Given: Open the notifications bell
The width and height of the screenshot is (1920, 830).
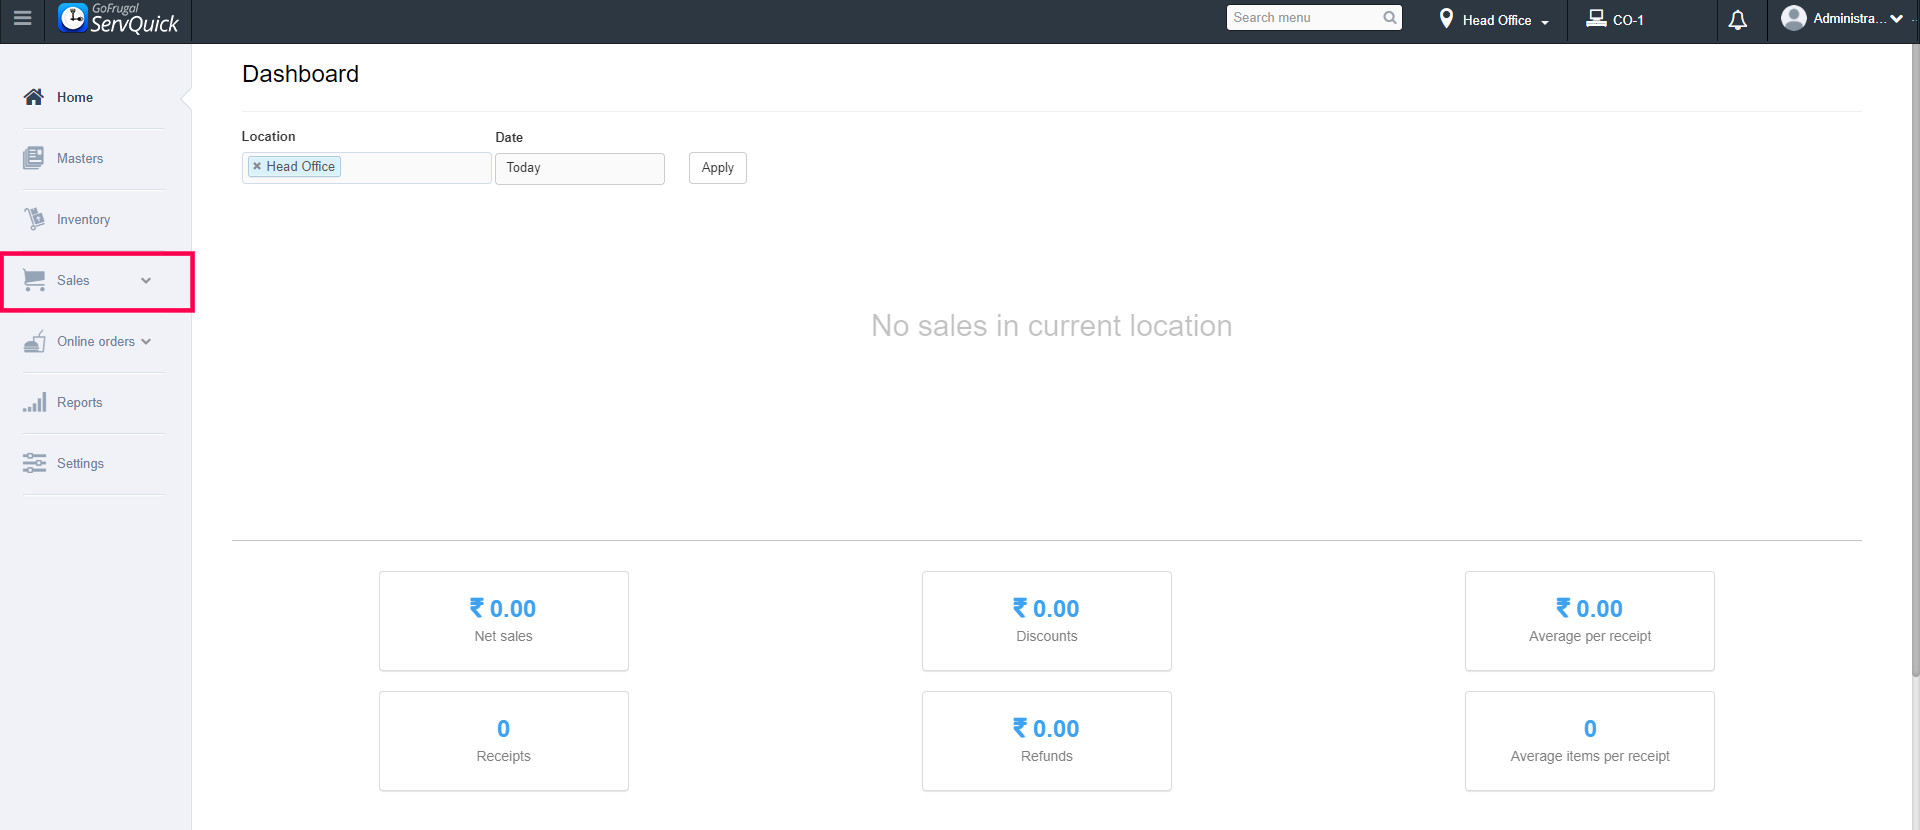Looking at the screenshot, I should coord(1738,20).
